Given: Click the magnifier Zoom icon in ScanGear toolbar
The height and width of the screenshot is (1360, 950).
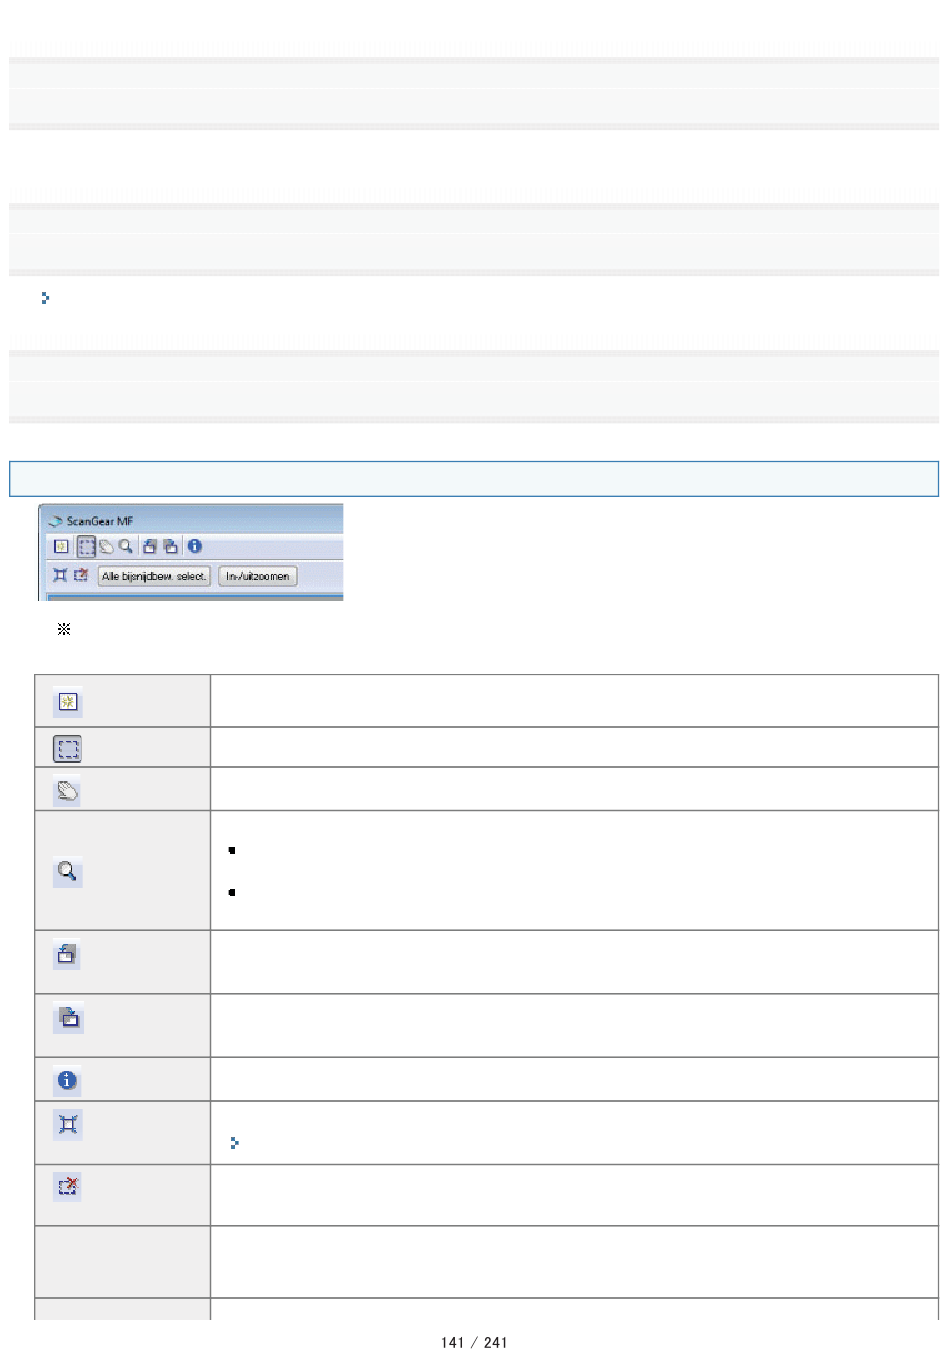Looking at the screenshot, I should 125,547.
